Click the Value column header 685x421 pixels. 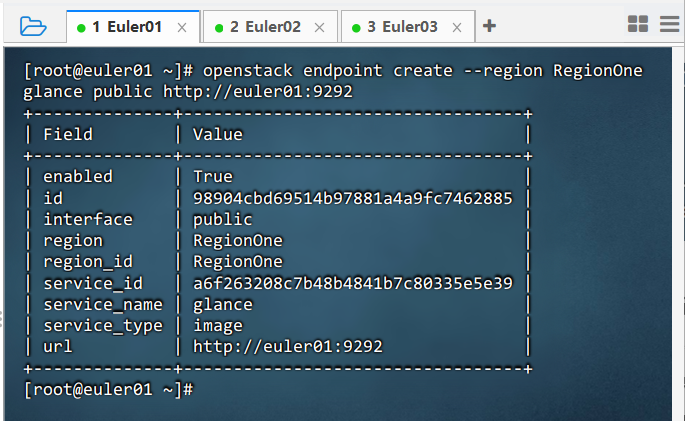tap(218, 135)
